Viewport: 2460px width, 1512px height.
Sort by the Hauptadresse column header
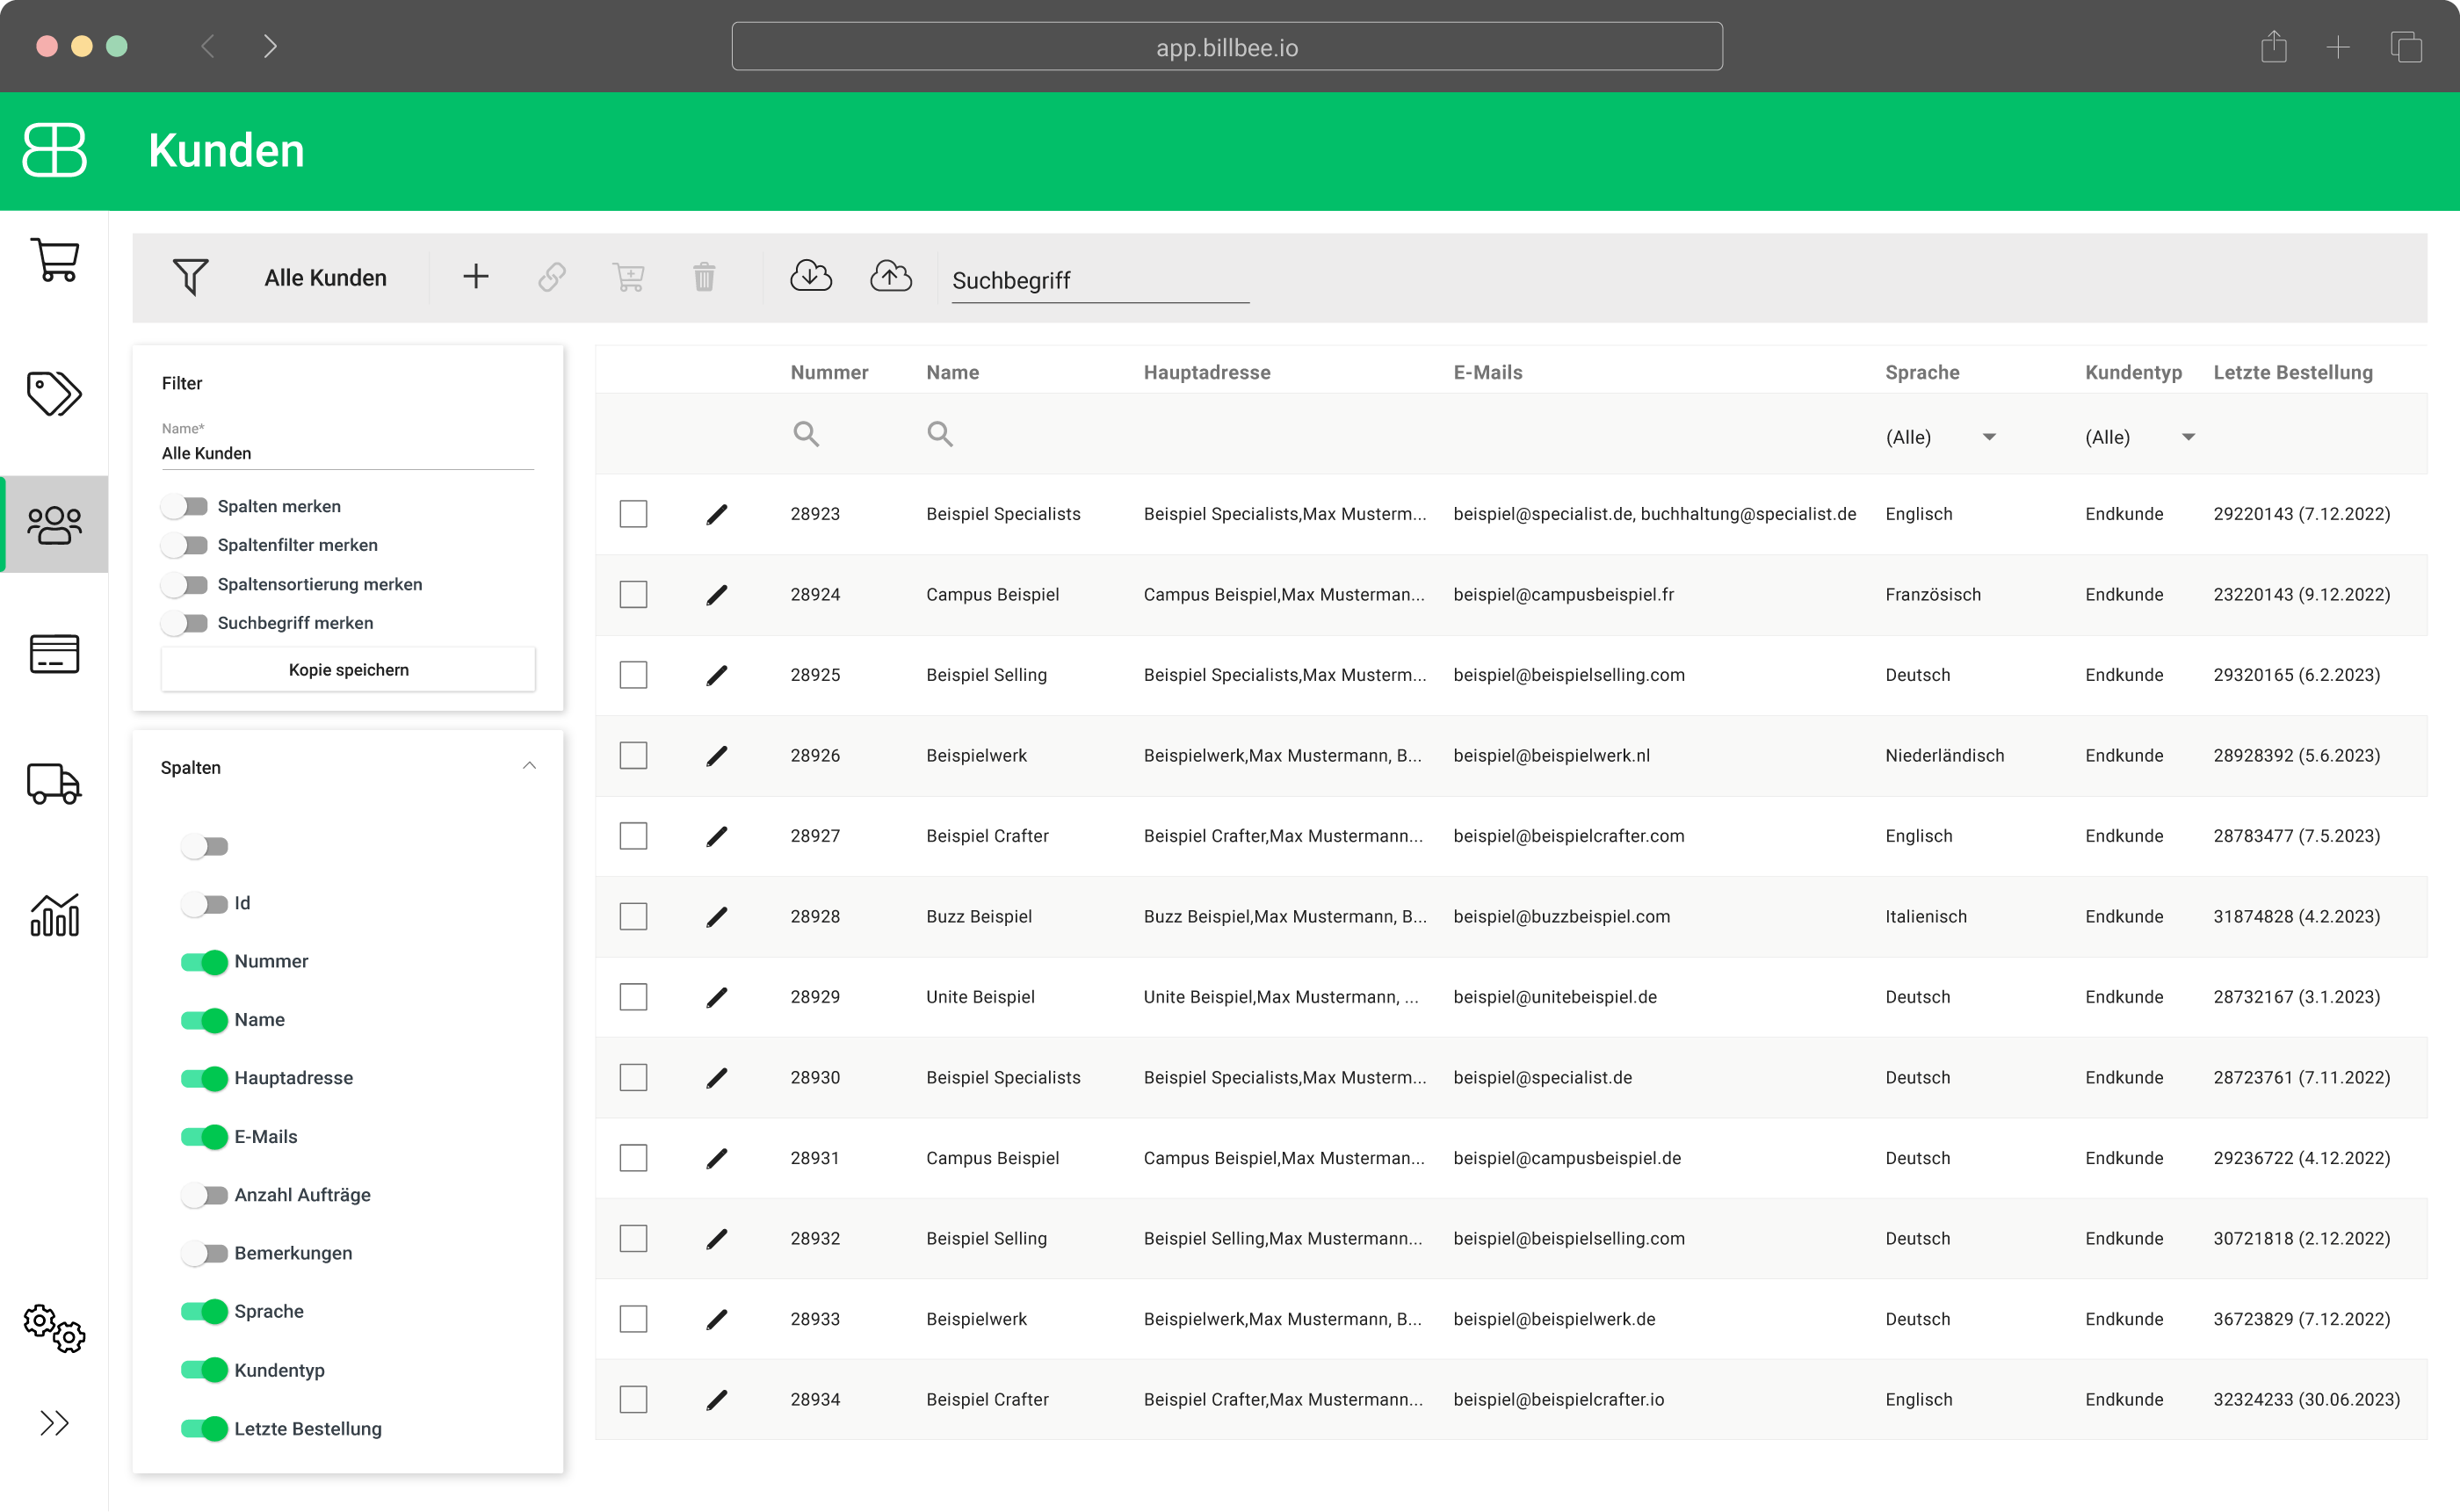pos(1207,372)
